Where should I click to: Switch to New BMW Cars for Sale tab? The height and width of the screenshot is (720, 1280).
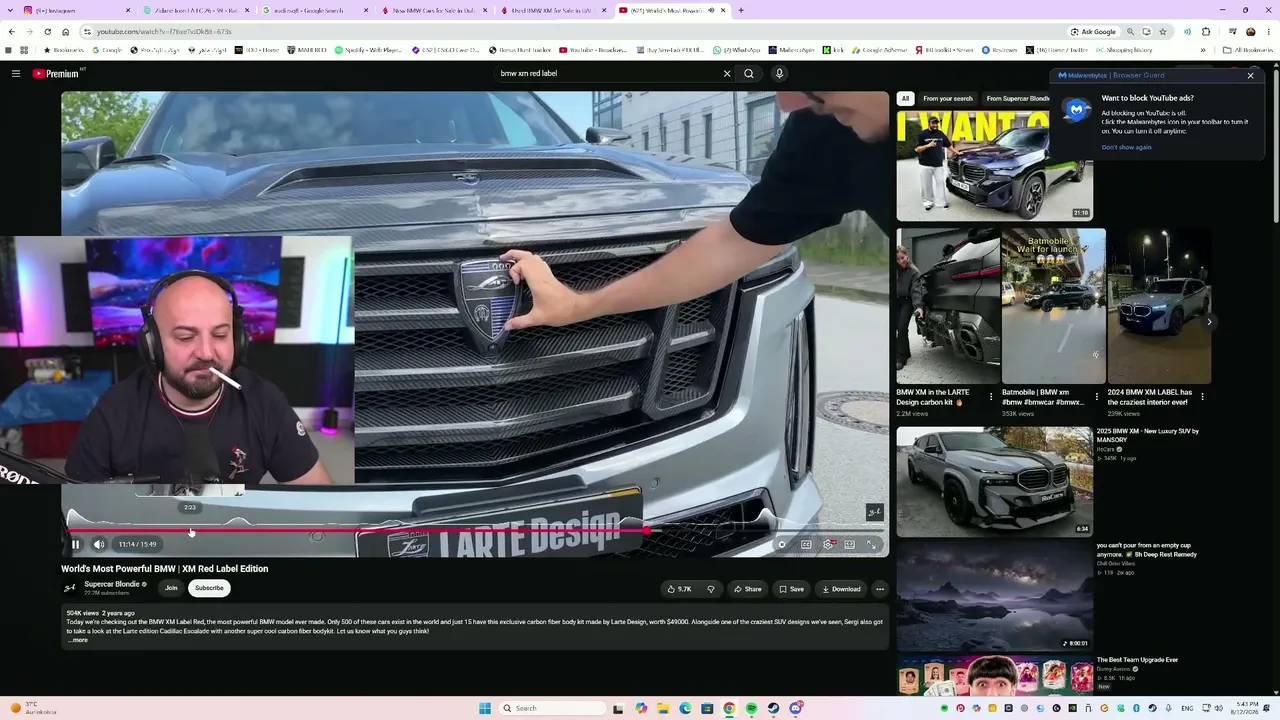434,10
